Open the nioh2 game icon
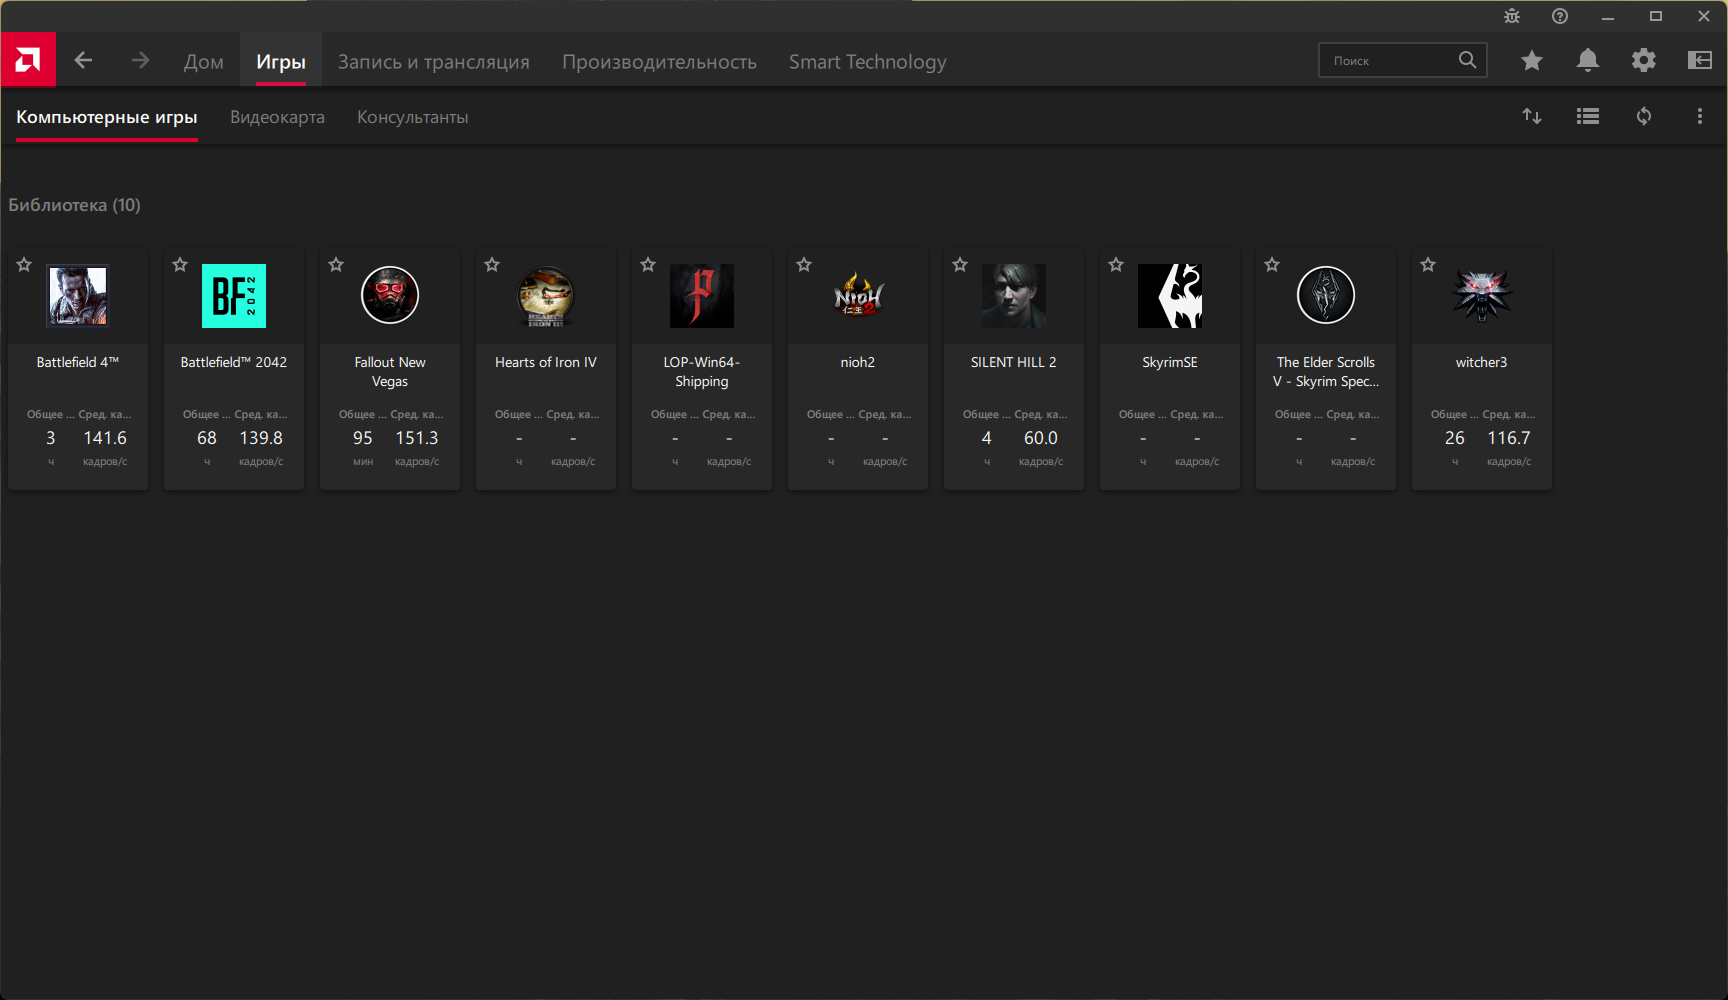The height and width of the screenshot is (1000, 1728). (x=858, y=296)
